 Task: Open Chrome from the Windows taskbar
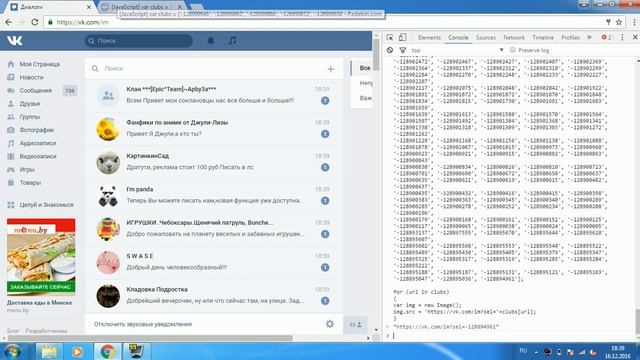point(107,351)
